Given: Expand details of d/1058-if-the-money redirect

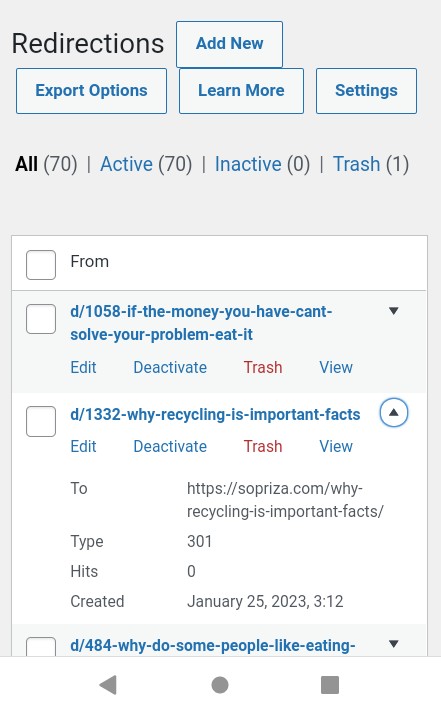Looking at the screenshot, I should [x=394, y=311].
